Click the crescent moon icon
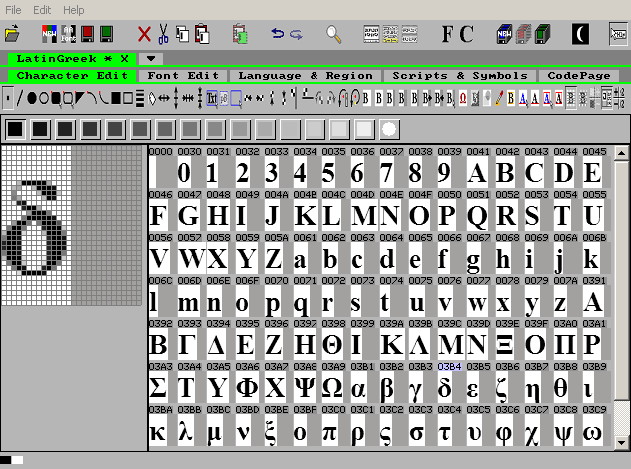Screen dimensions: 631x469 pos(580,34)
